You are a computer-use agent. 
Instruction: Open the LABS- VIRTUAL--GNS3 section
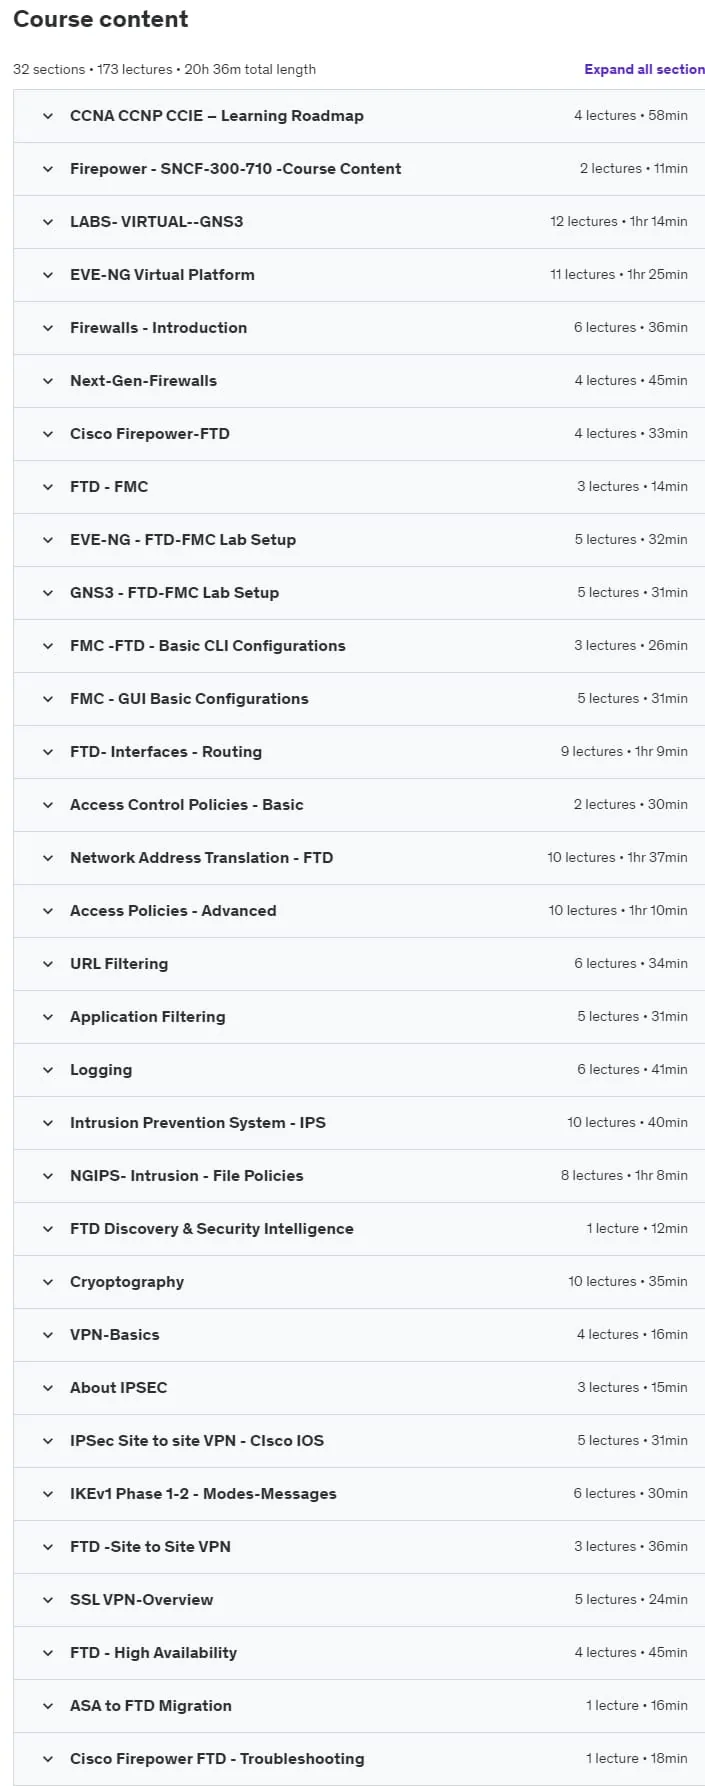click(359, 222)
